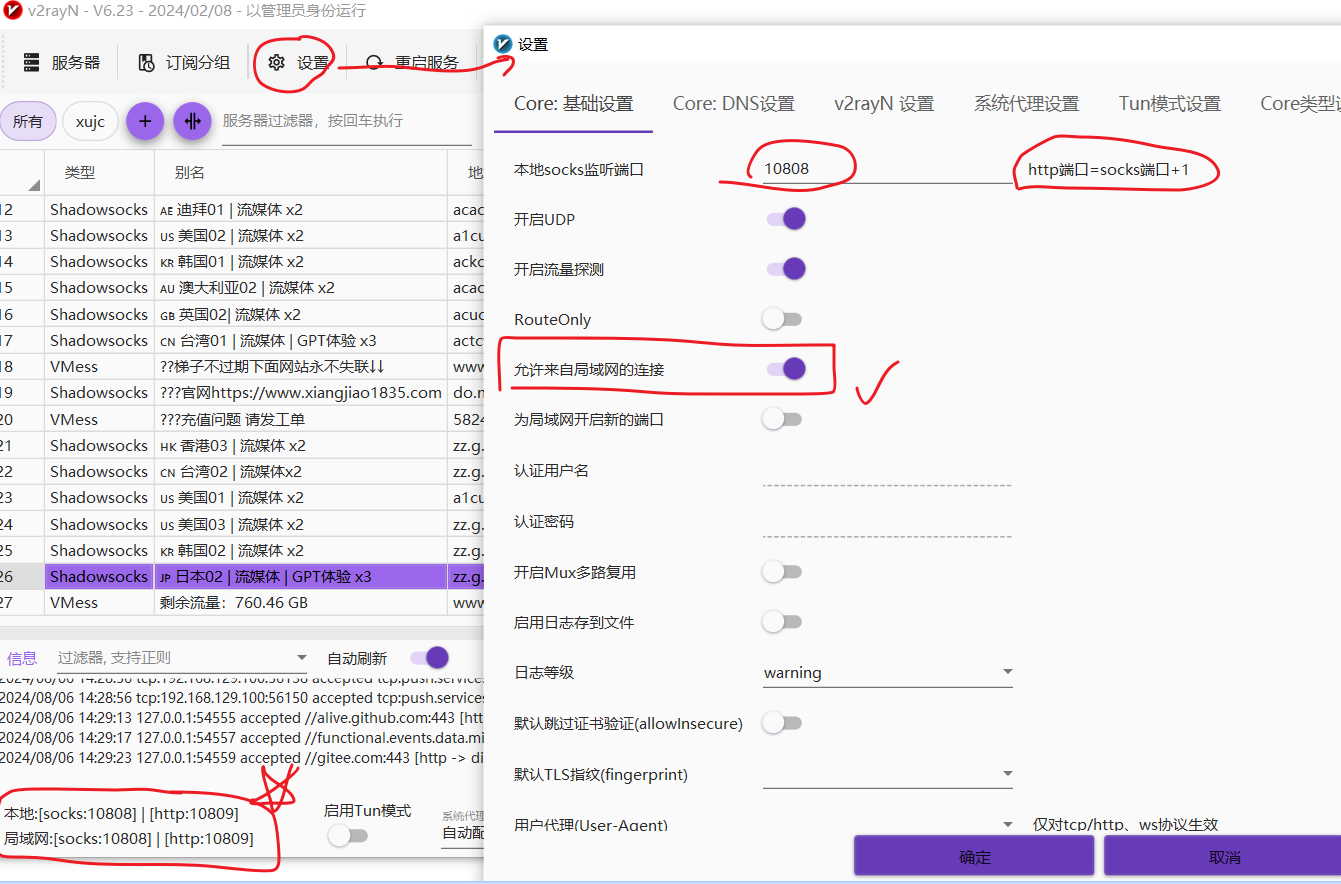Enable 为局域网开启新的端口 switch
Viewport: 1341px width, 884px height.
pyautogui.click(x=782, y=419)
